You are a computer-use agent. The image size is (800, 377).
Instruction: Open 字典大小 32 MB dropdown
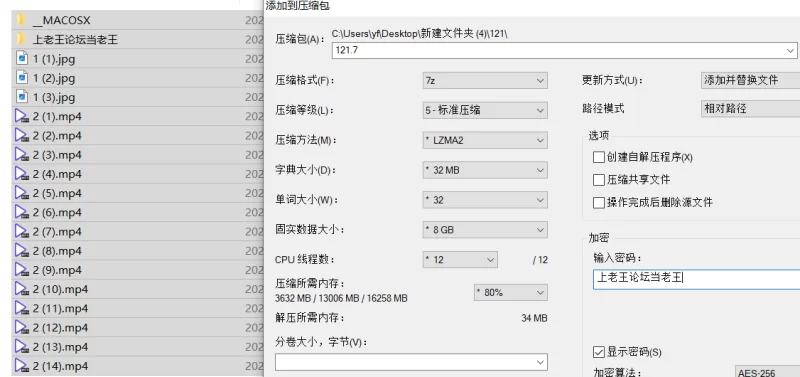click(x=485, y=170)
